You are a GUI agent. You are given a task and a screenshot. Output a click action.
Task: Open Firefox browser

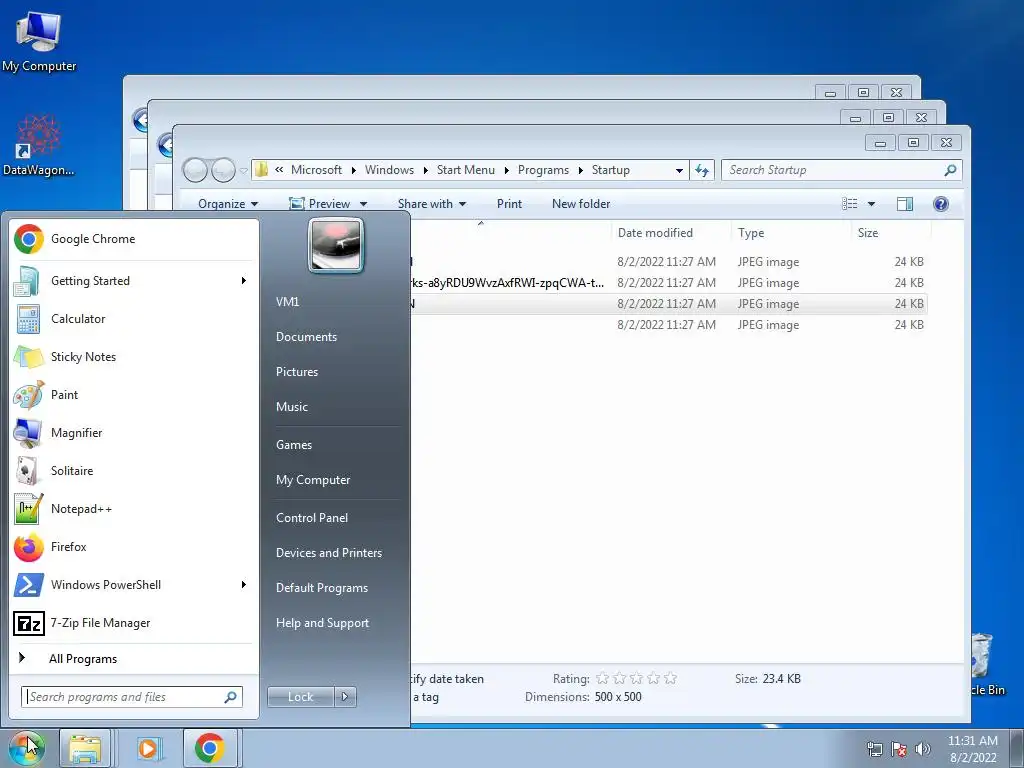point(134,547)
